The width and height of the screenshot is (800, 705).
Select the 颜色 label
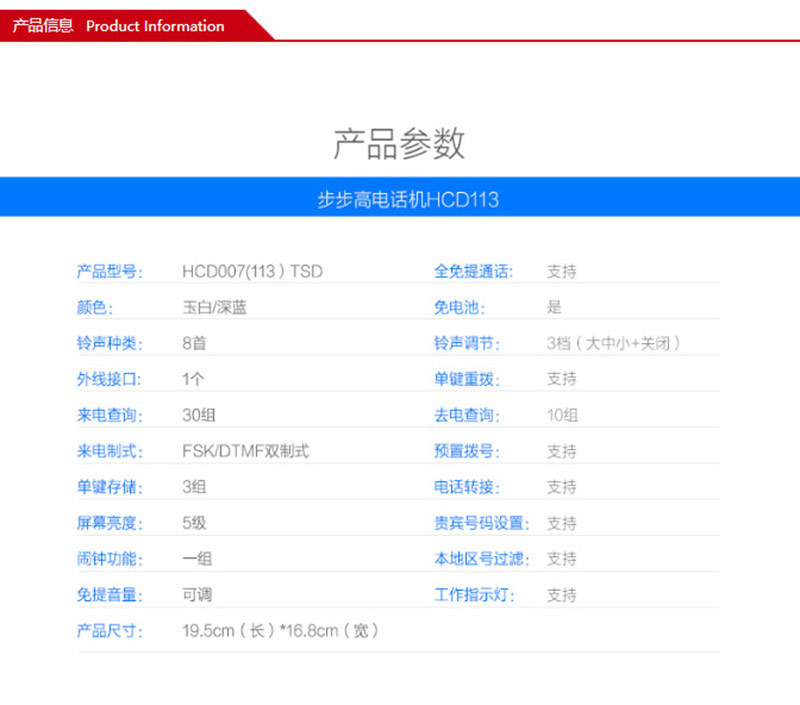95,307
